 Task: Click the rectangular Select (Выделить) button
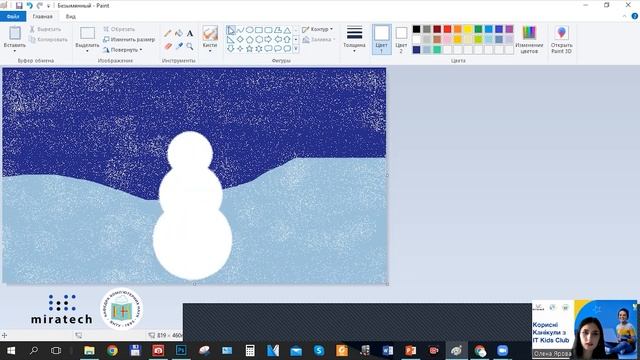click(x=87, y=33)
